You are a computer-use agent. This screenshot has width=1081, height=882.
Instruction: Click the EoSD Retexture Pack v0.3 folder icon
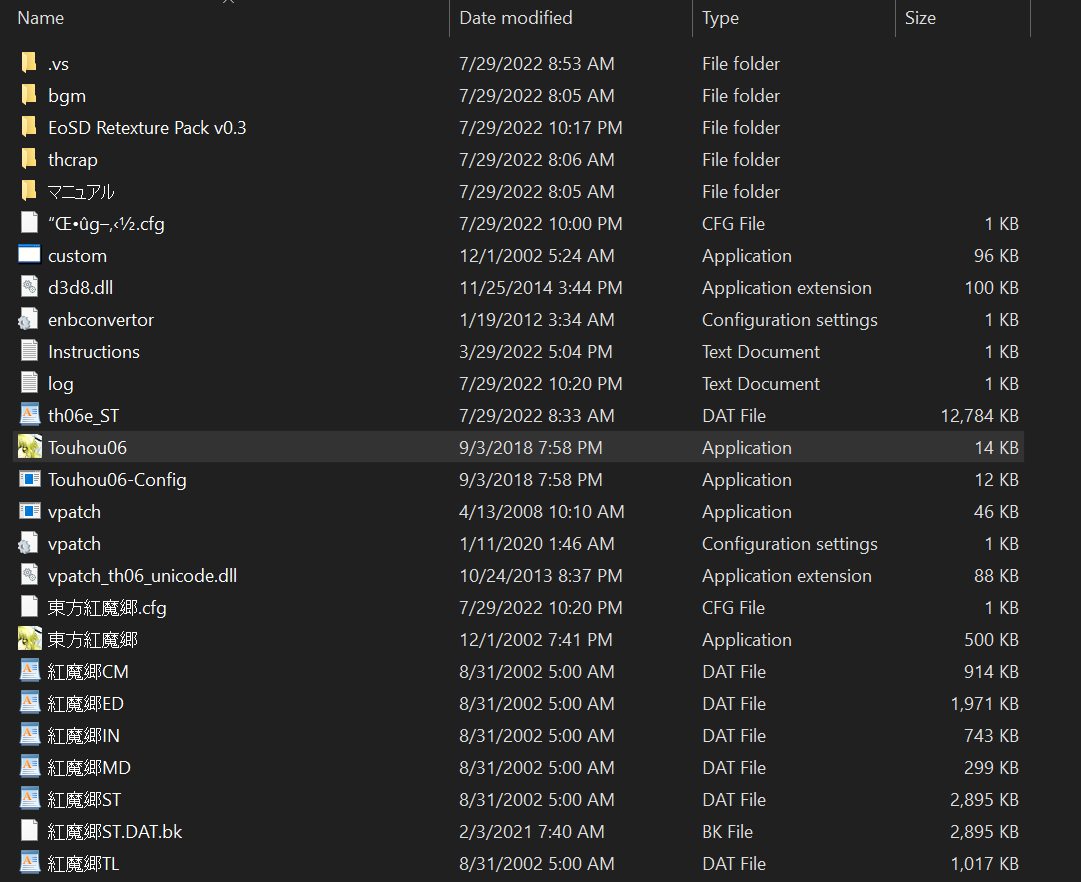(29, 128)
